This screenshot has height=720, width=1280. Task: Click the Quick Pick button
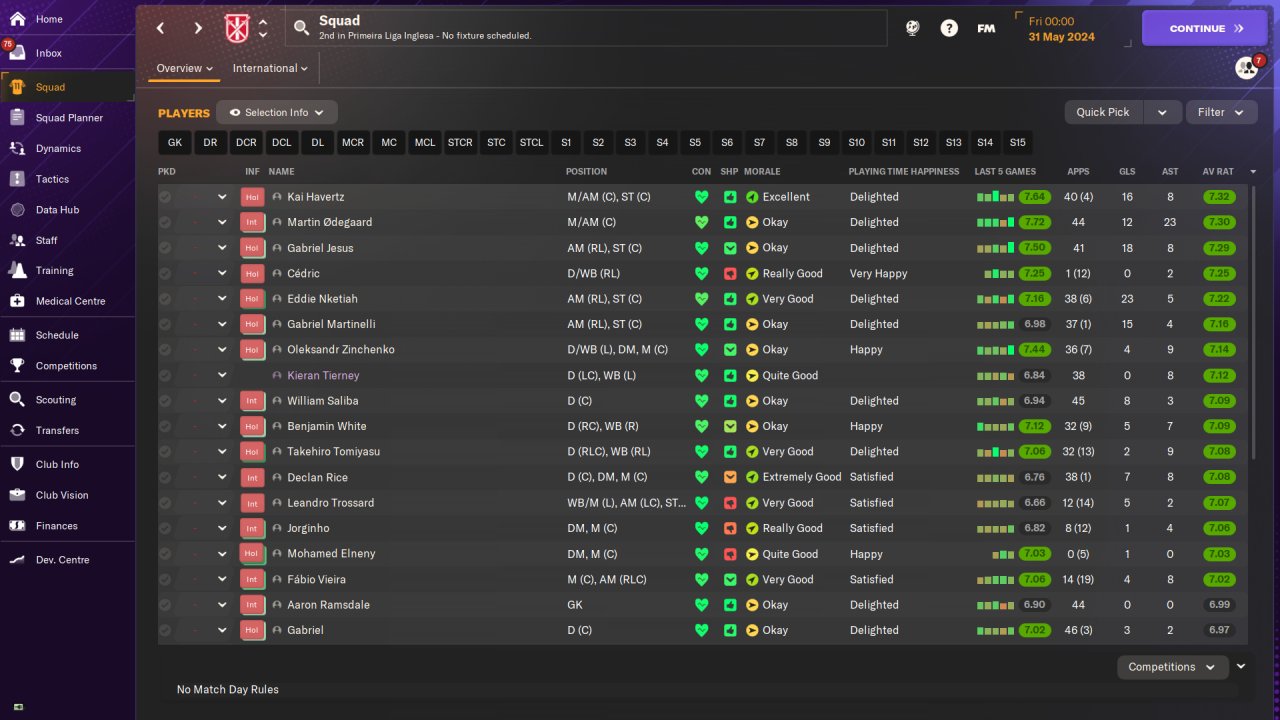1103,113
